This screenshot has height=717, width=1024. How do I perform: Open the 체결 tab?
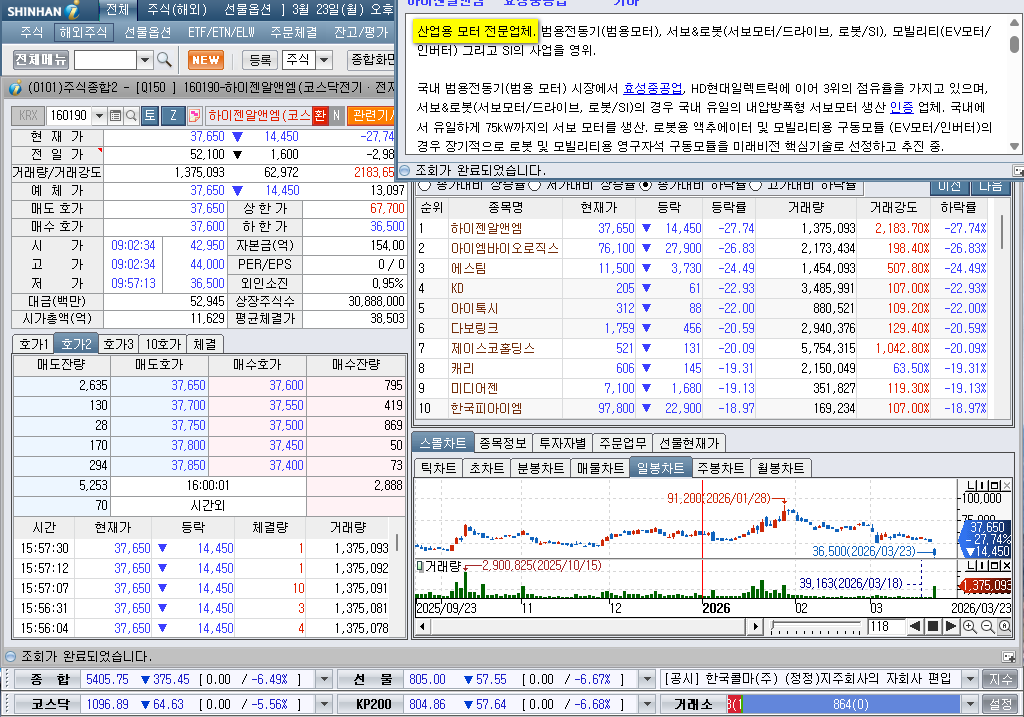(x=205, y=344)
